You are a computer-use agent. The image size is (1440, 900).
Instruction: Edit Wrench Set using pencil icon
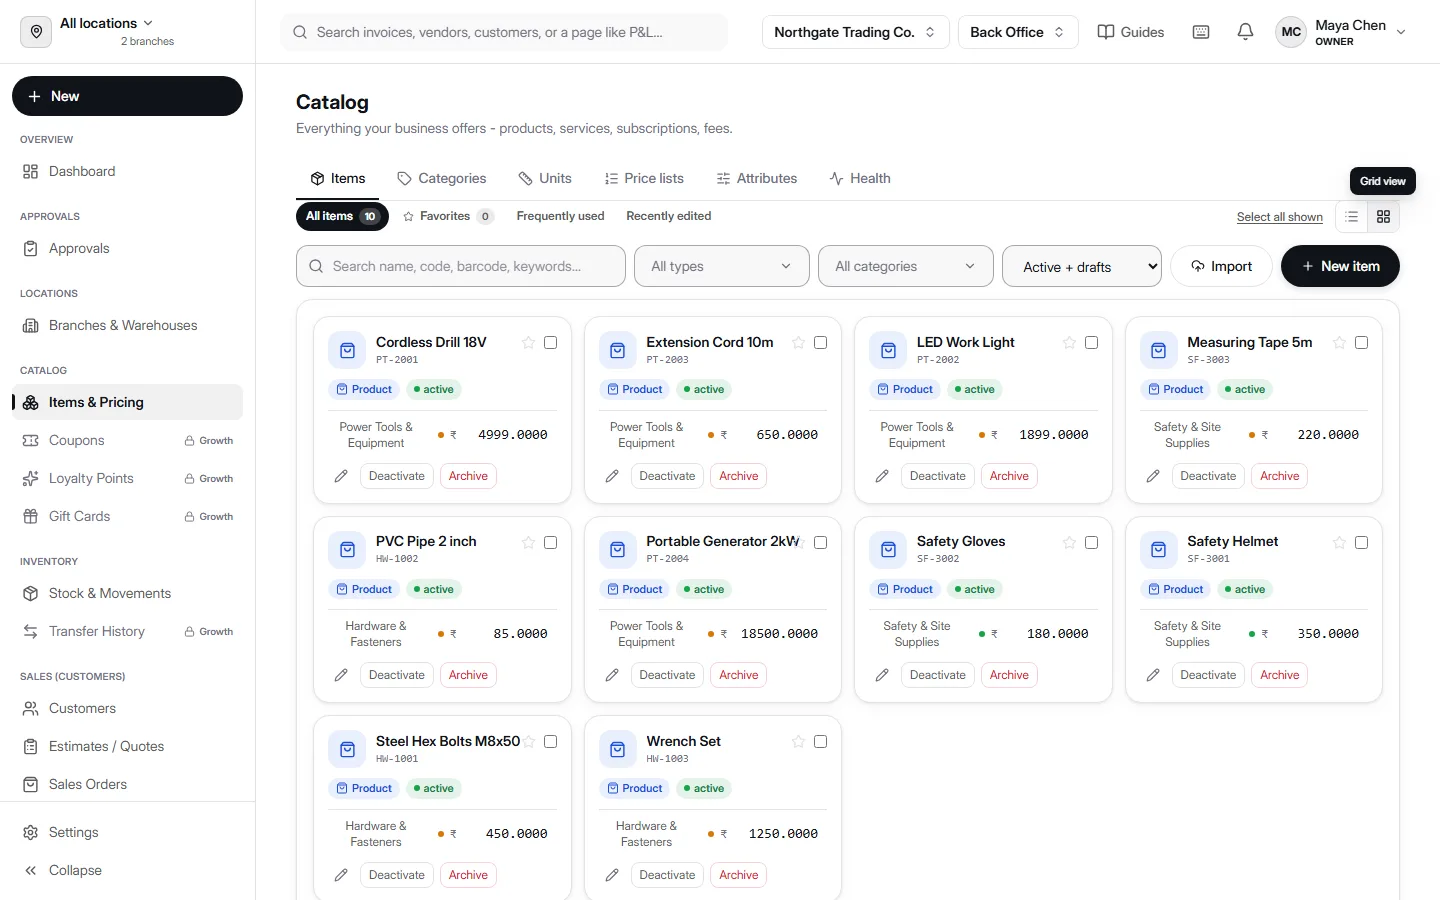point(612,875)
